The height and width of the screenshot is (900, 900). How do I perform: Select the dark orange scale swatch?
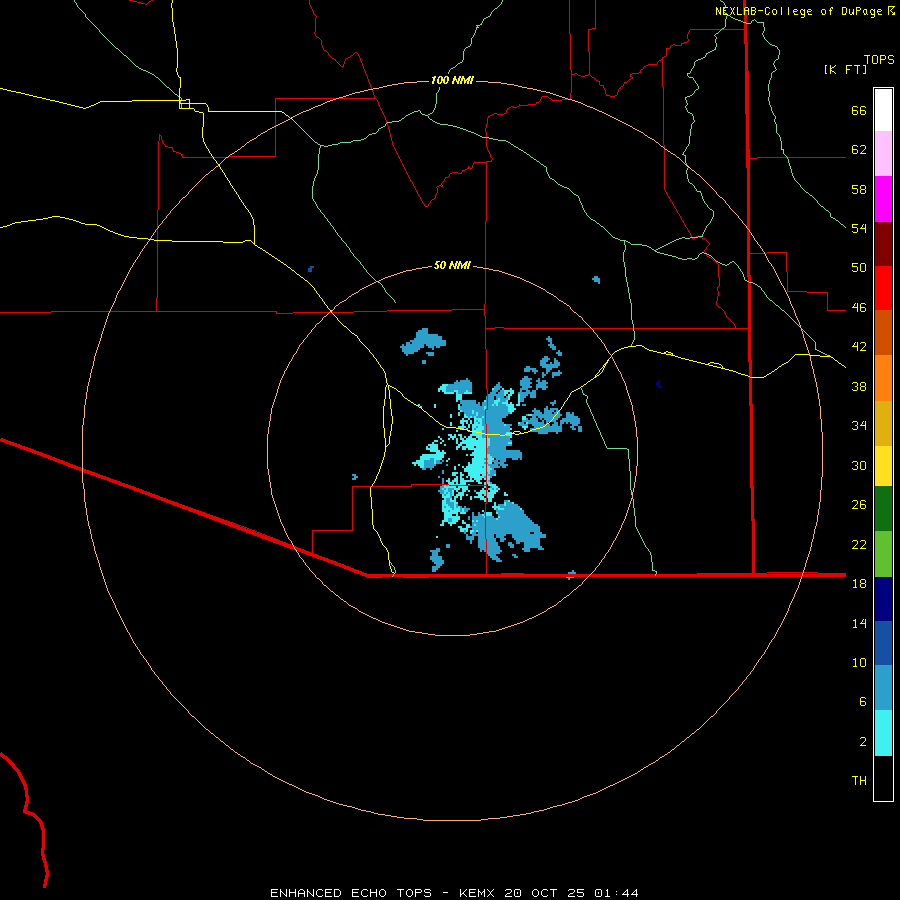point(883,332)
